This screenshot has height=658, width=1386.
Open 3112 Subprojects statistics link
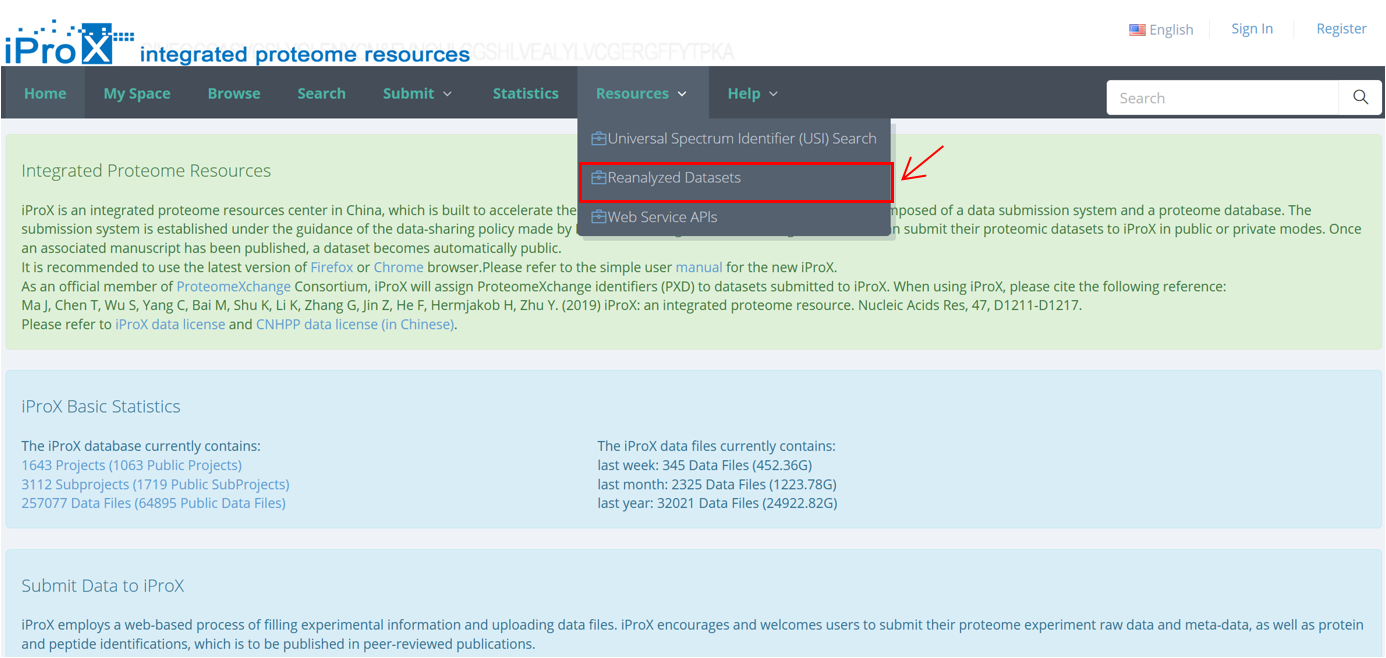tap(155, 484)
